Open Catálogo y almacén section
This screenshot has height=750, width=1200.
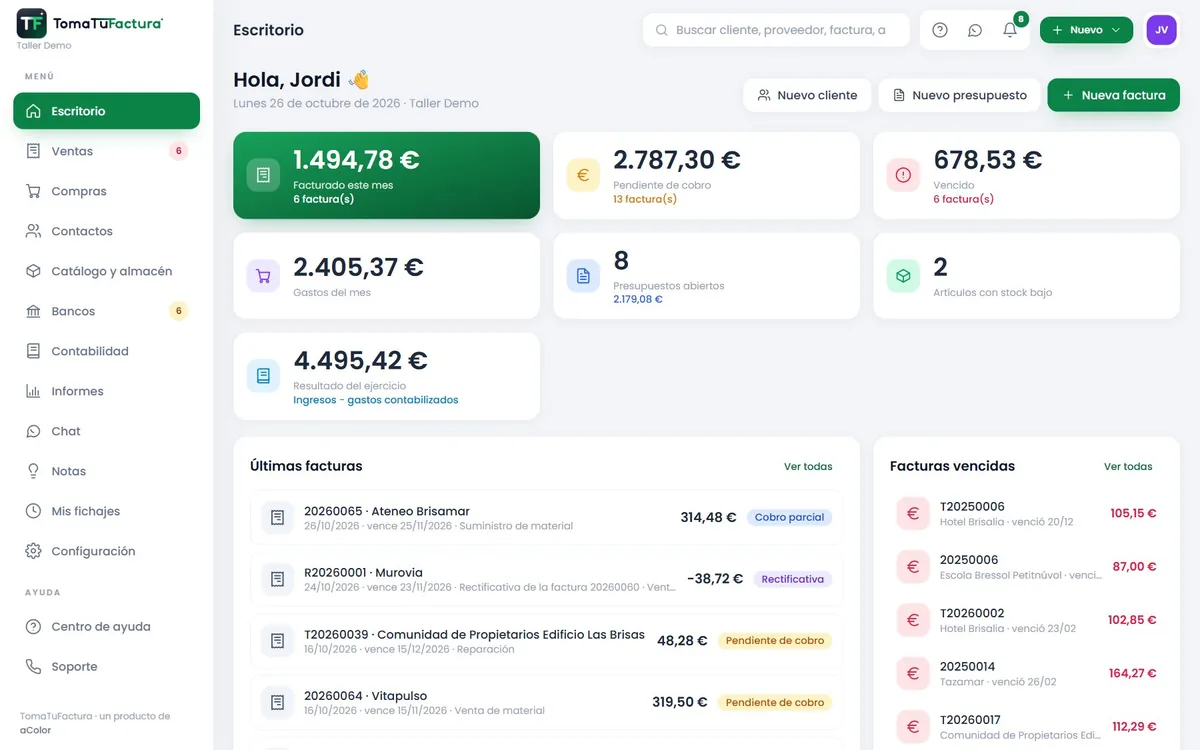pos(106,271)
